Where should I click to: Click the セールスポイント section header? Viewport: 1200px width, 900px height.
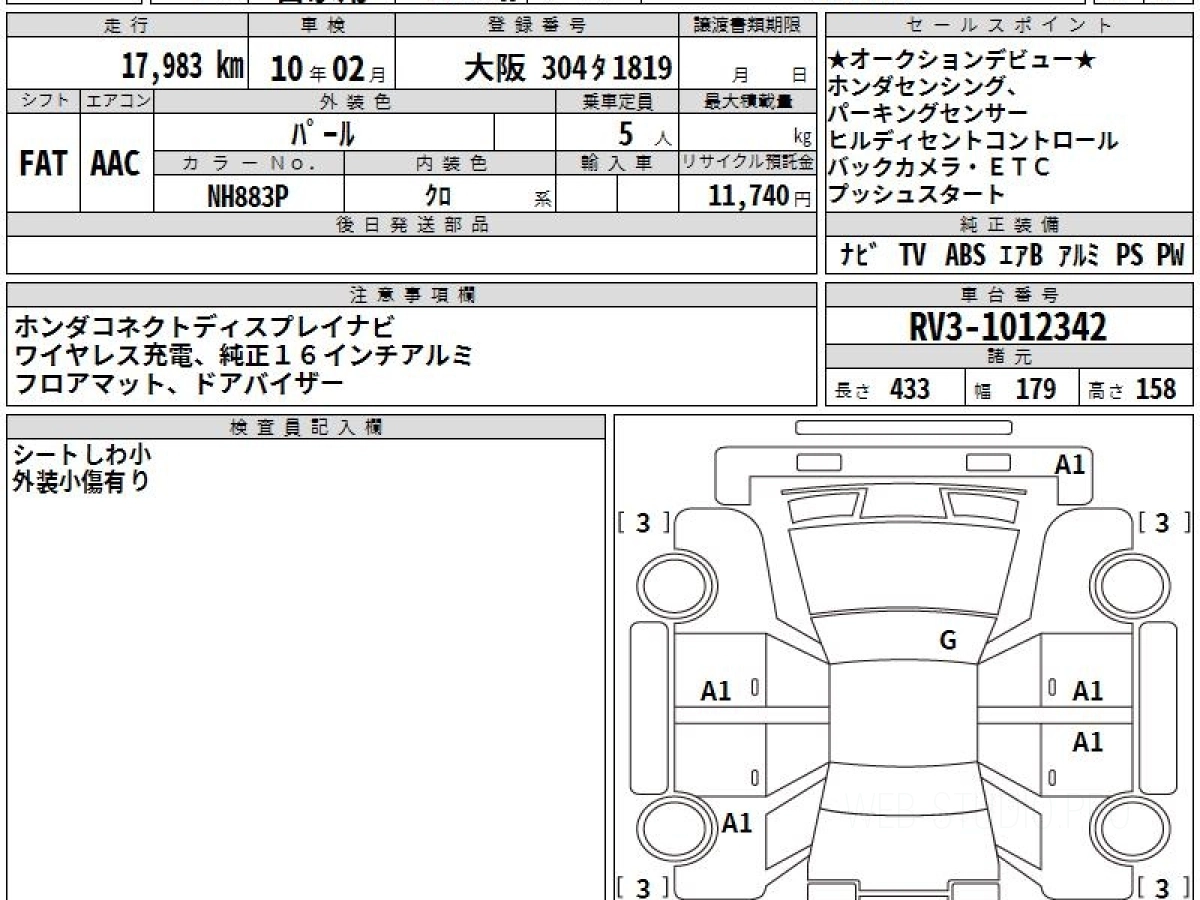pos(1010,26)
